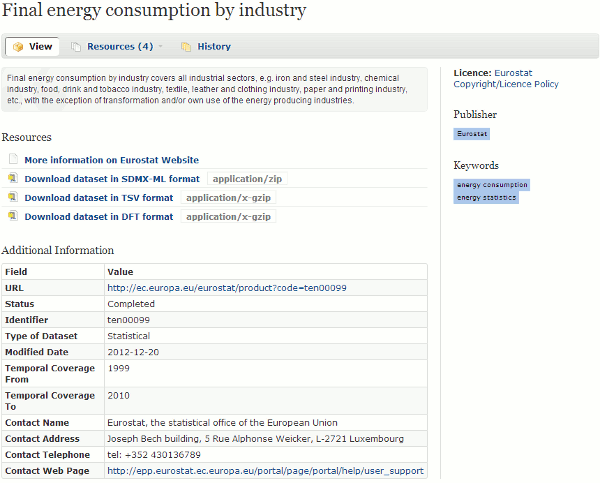Select the Eurostat publisher tag
600x483 pixels.
[472, 134]
